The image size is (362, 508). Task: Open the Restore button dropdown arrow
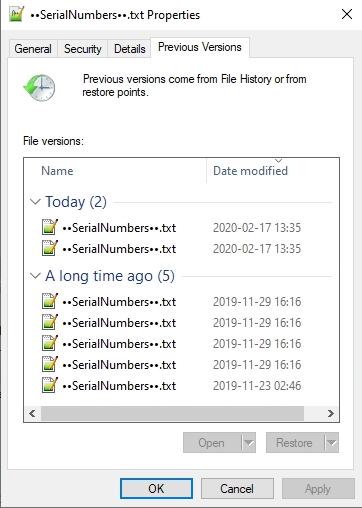(332, 443)
